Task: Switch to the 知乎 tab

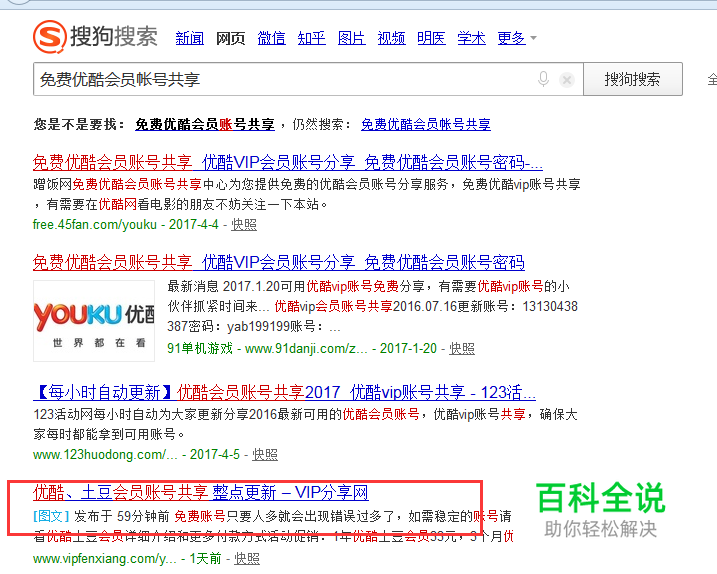Action: [311, 38]
